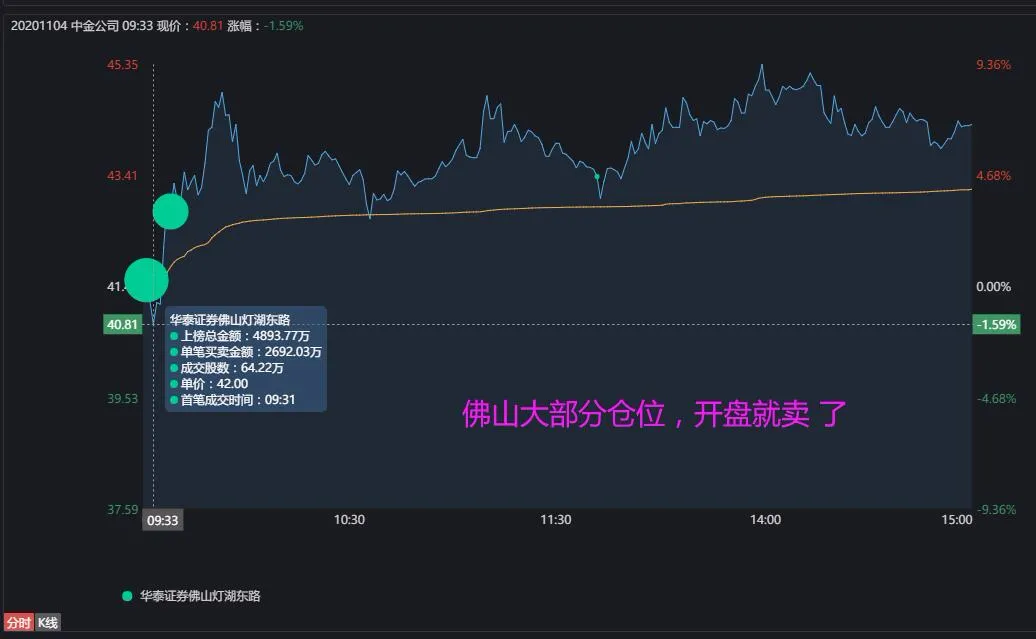1036x639 pixels.
Task: Select the upper green circle marker on the chart
Action: 170,212
